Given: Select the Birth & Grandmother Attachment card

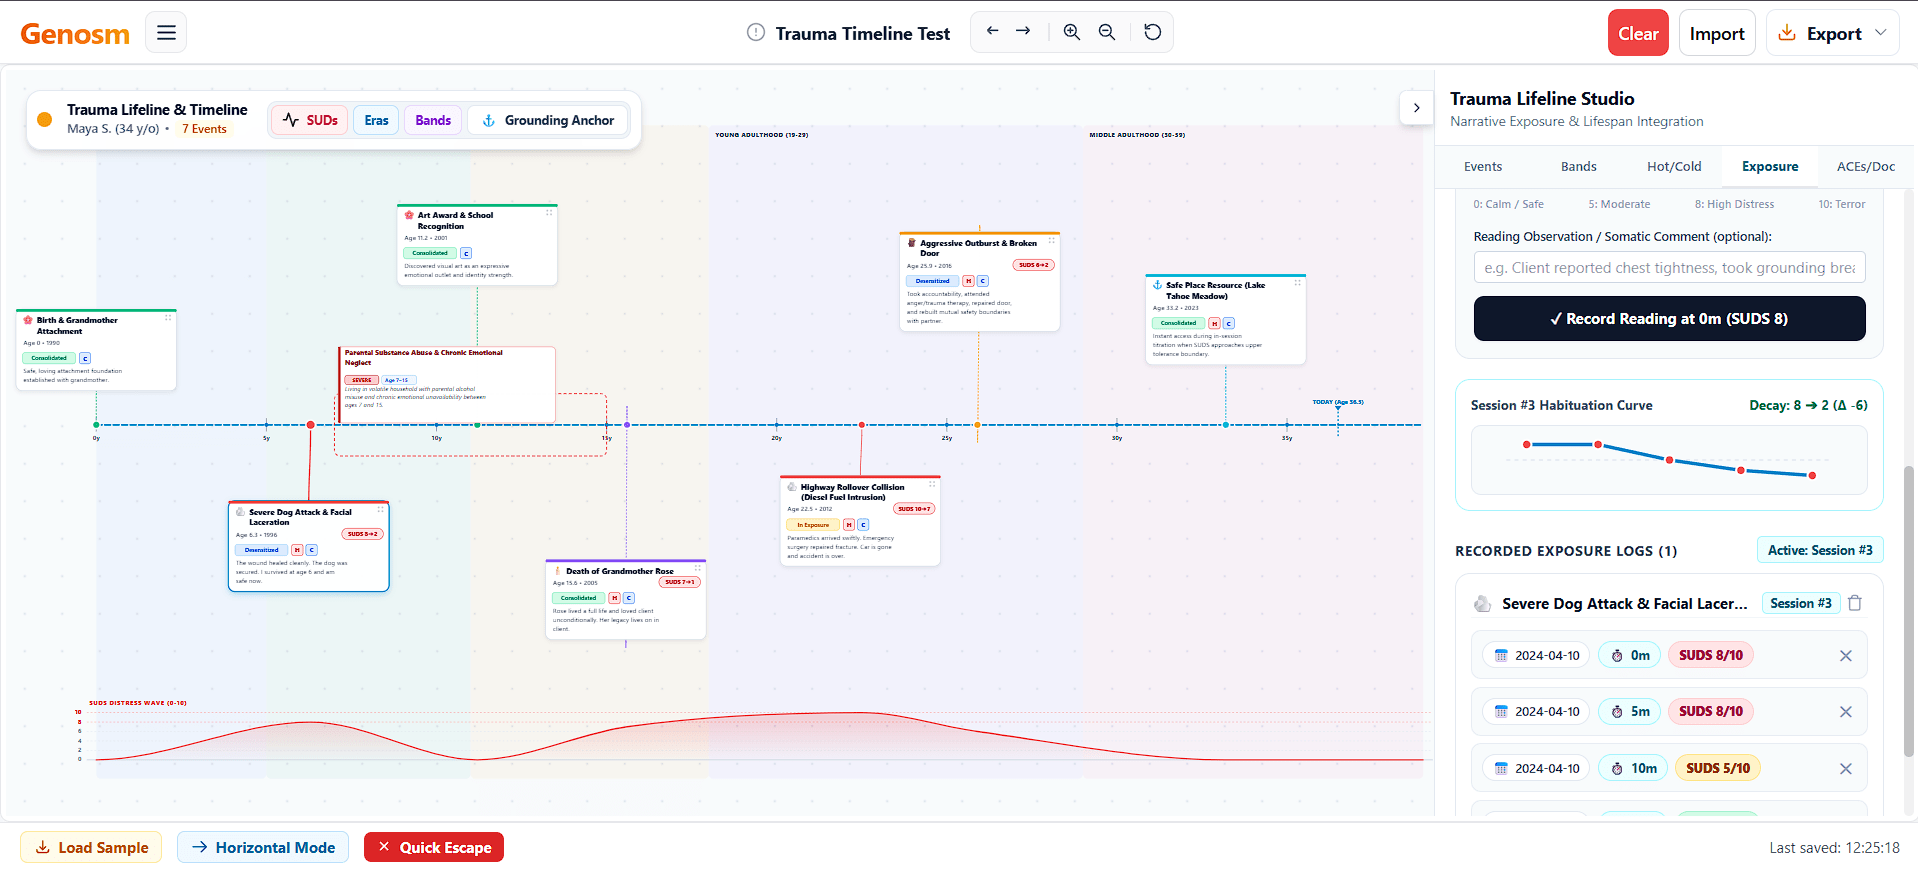Looking at the screenshot, I should pyautogui.click(x=96, y=350).
